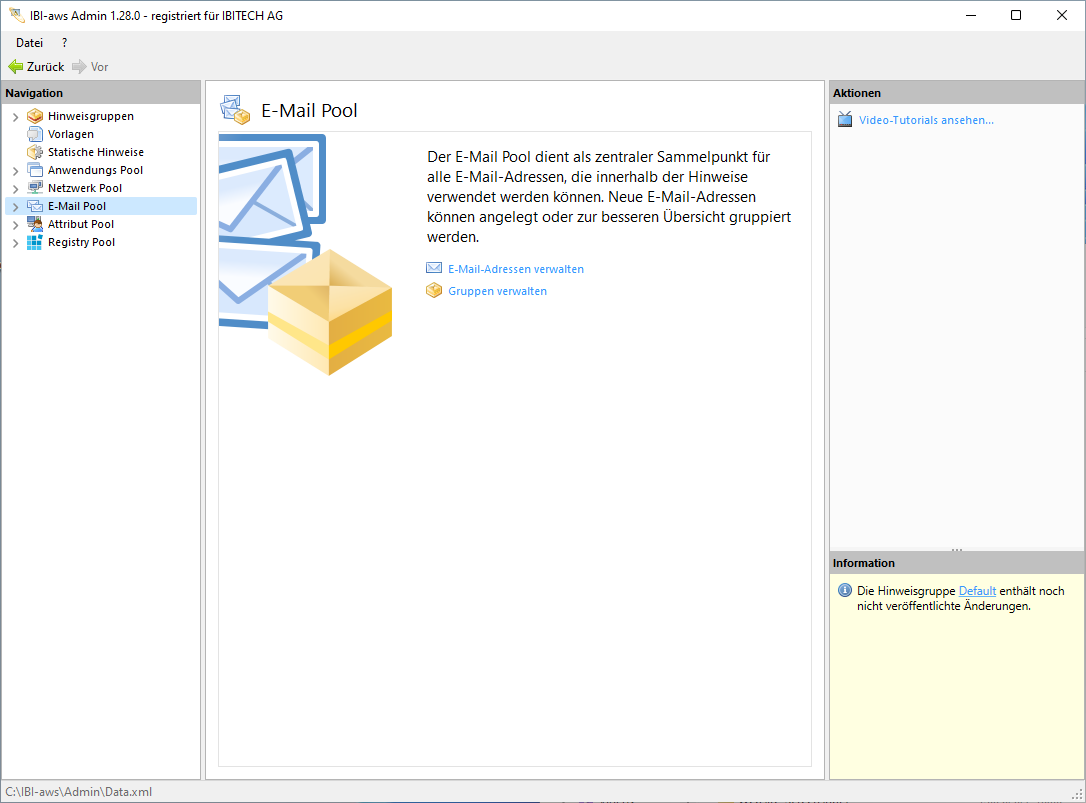Expand the Anwendungs Pool tree node

pyautogui.click(x=15, y=171)
